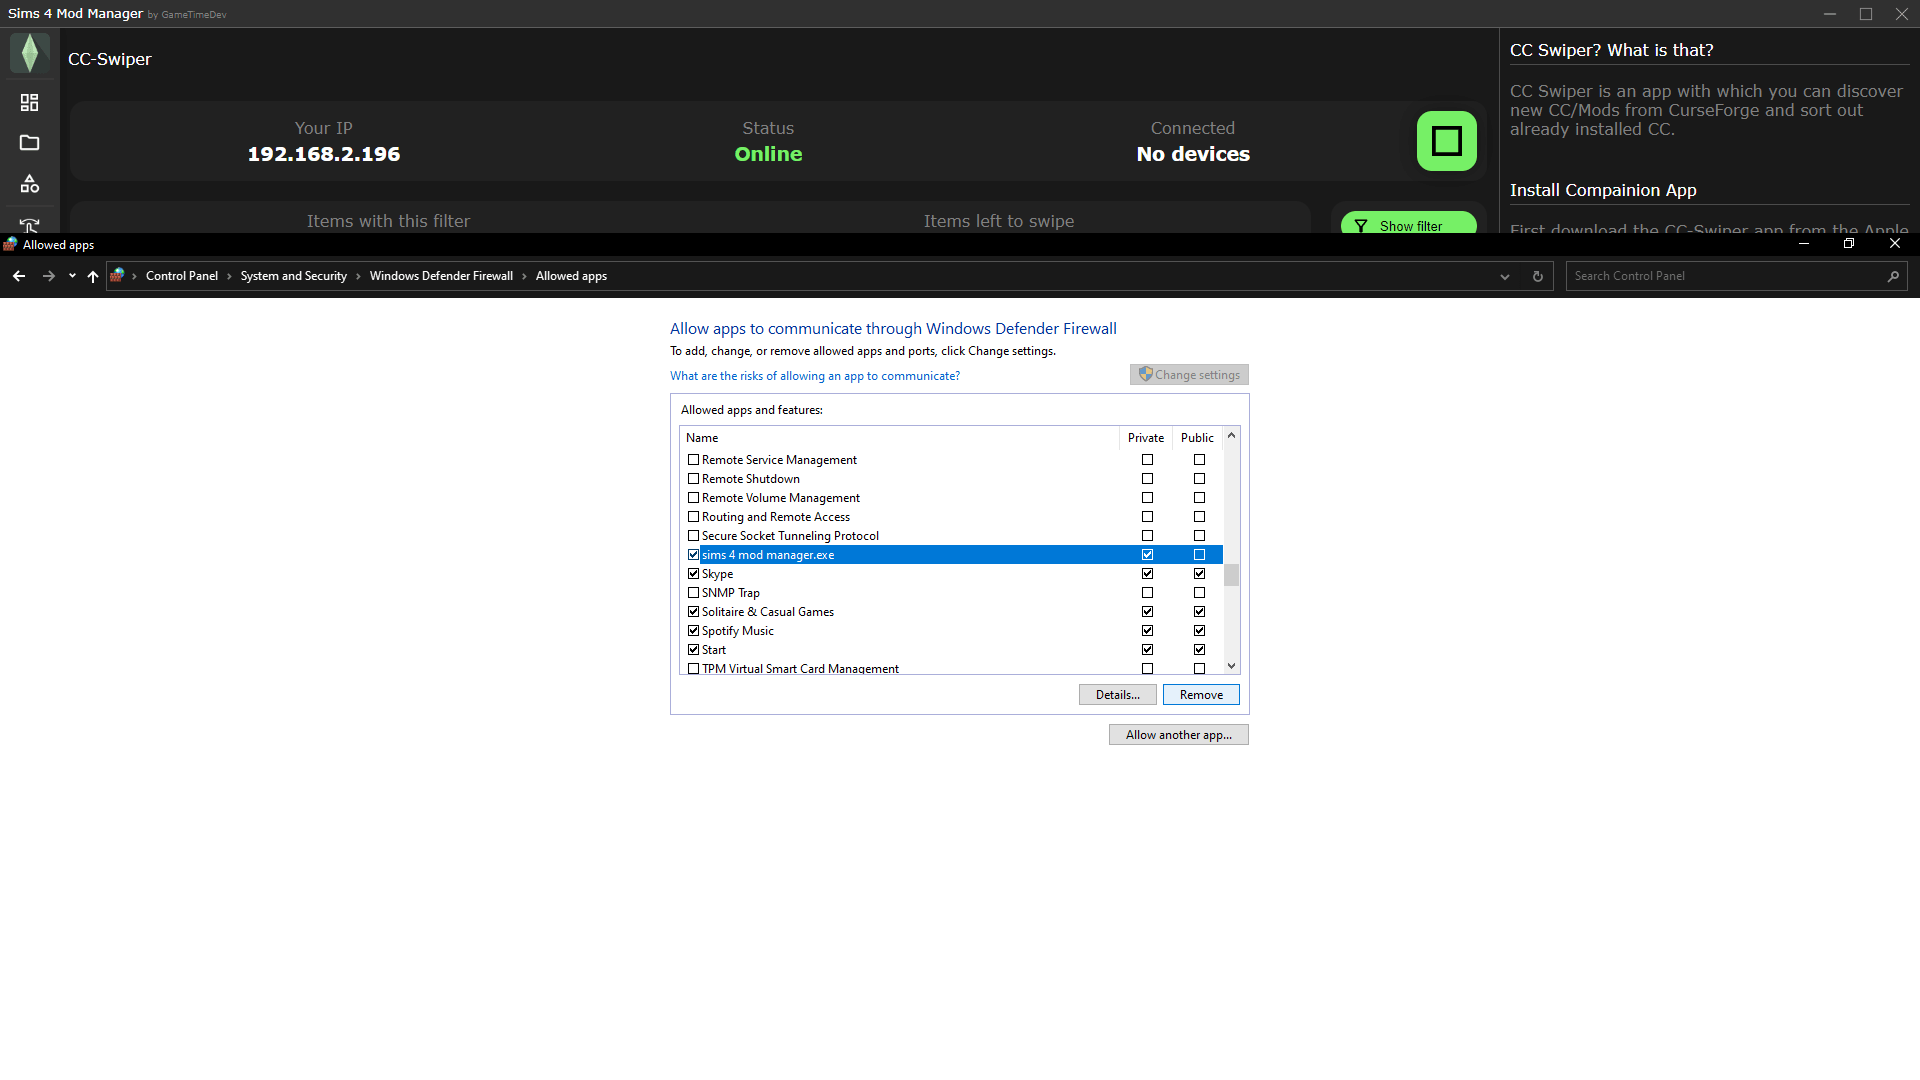Click the Remove button
1920x1080 pixels.
(1201, 695)
